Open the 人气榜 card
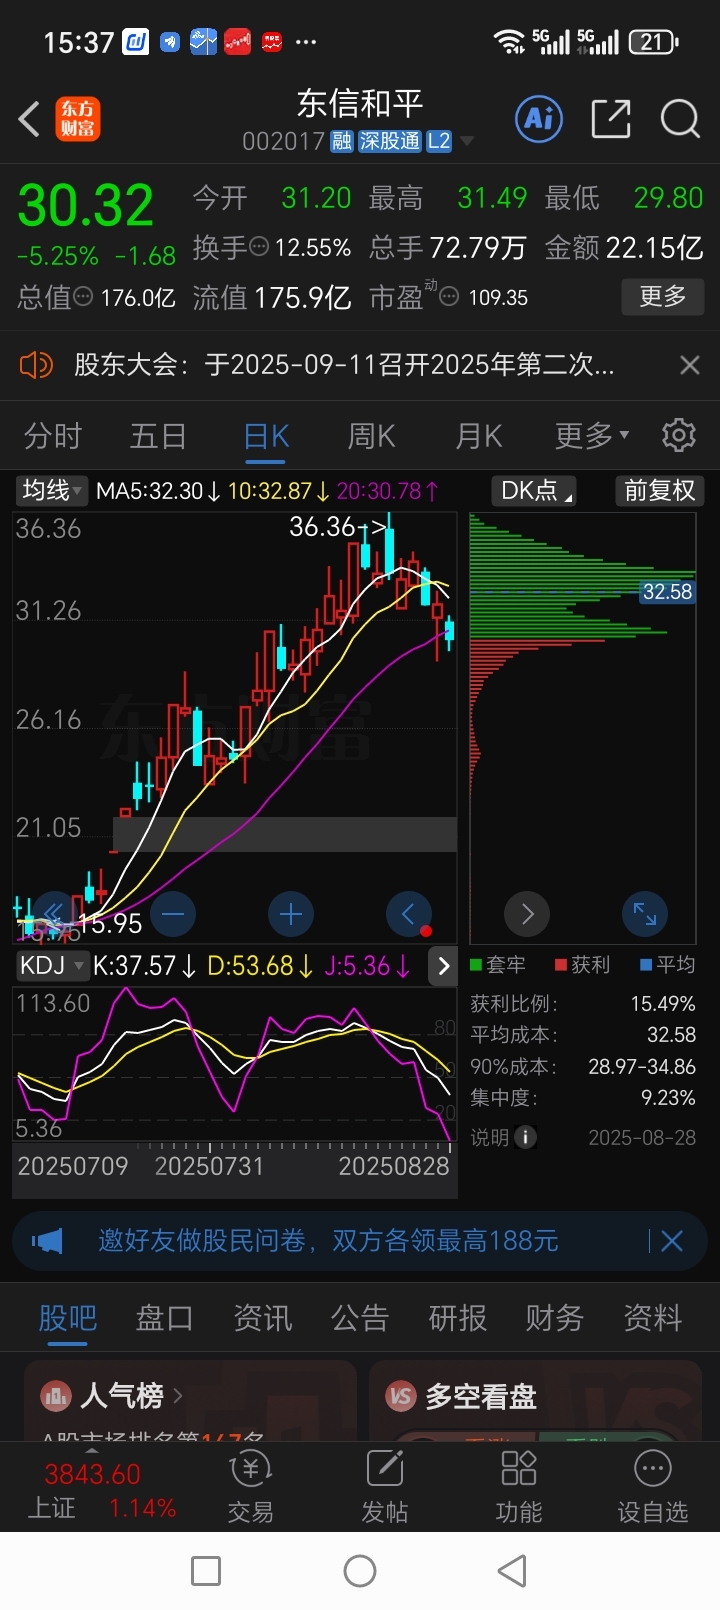The image size is (720, 1610). 190,1401
